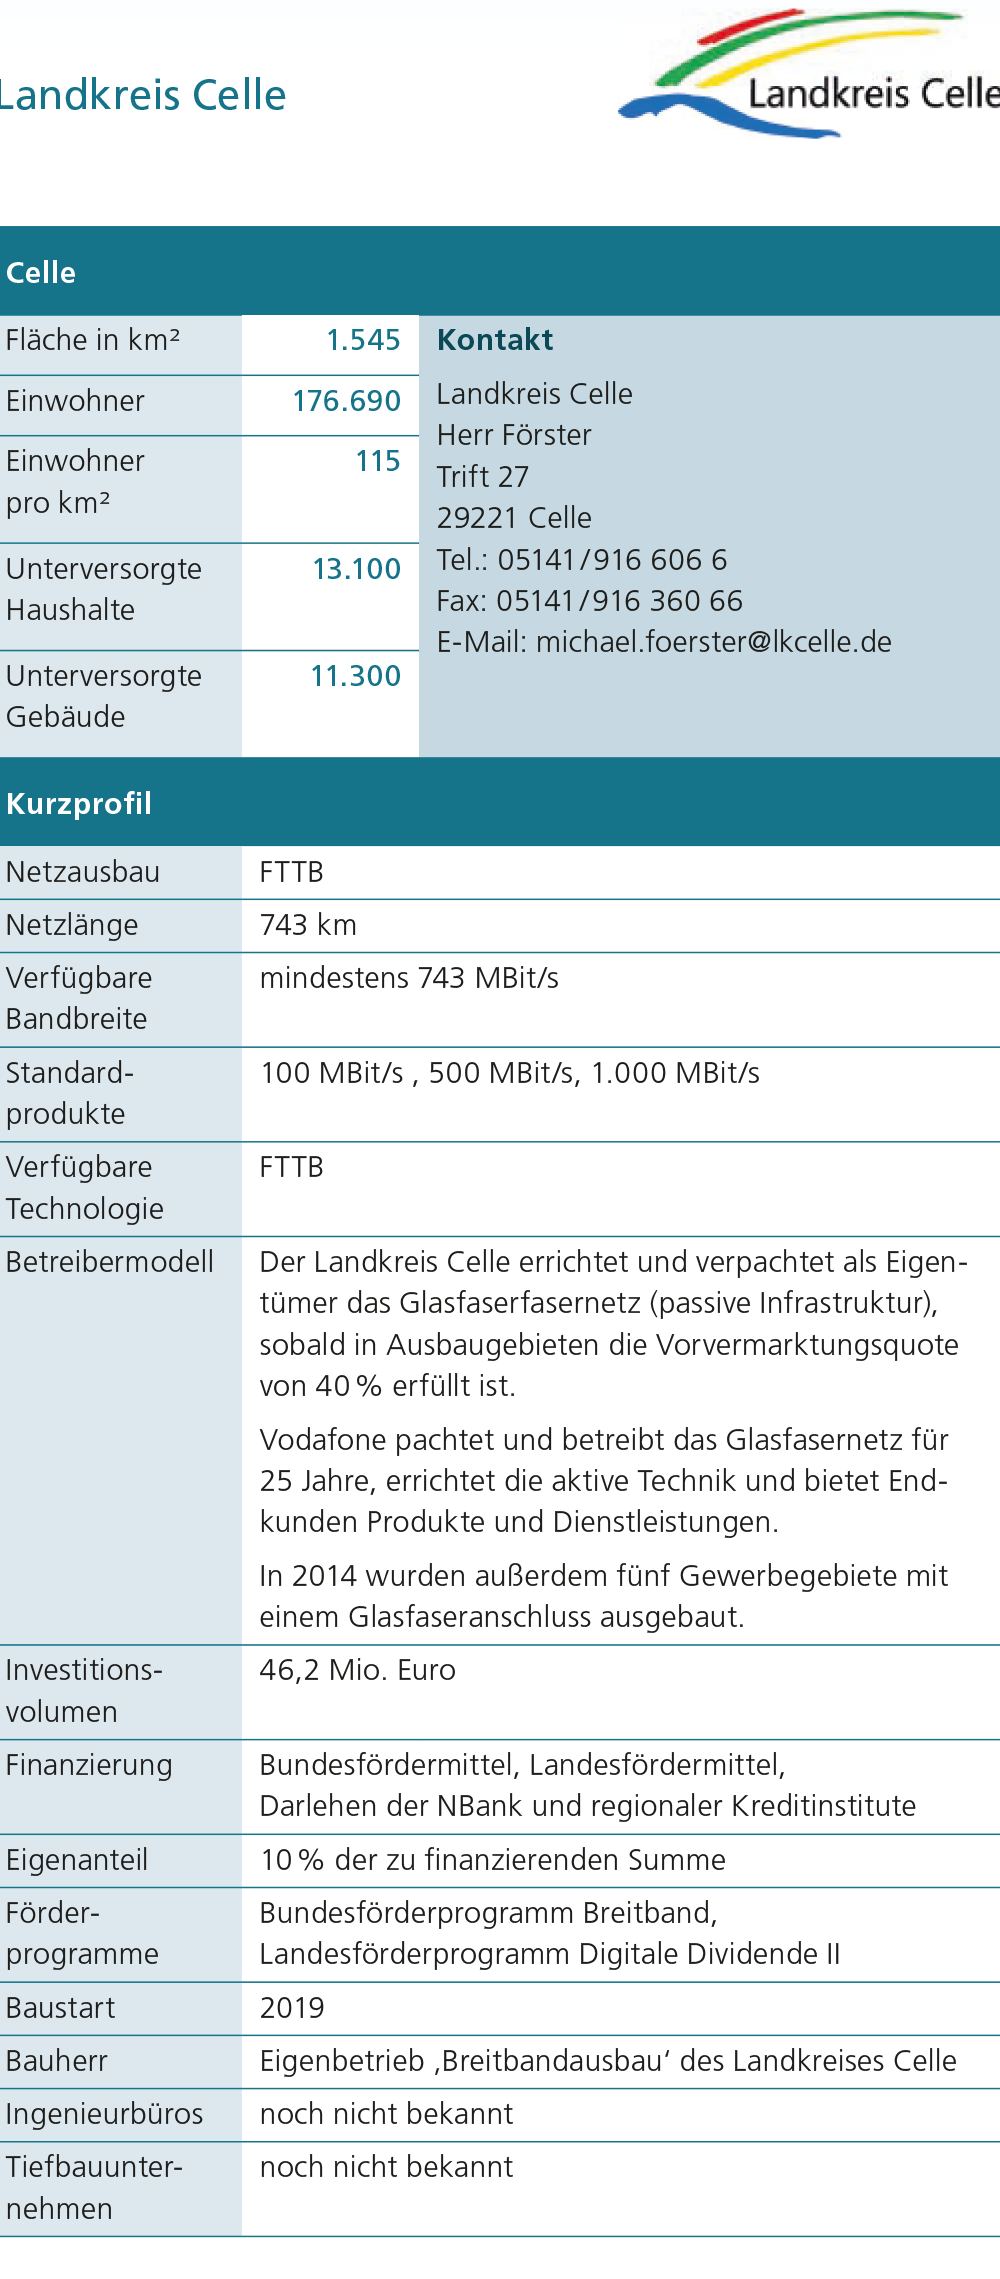Click the Bauherr row value

point(607,2061)
